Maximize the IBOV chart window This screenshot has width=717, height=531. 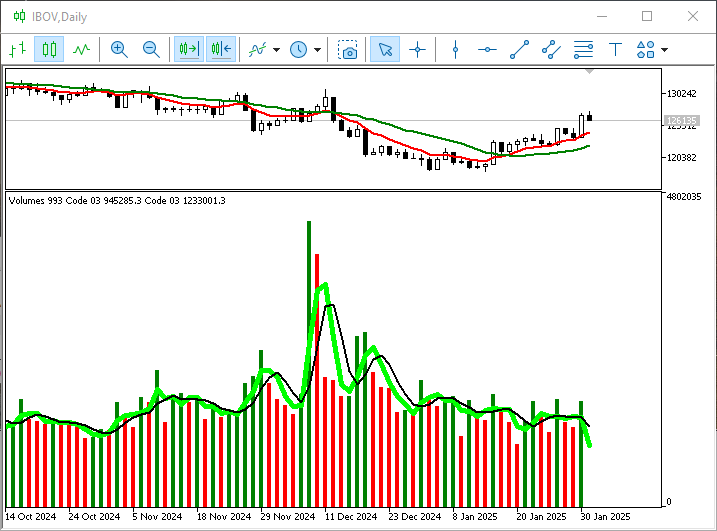pos(647,16)
